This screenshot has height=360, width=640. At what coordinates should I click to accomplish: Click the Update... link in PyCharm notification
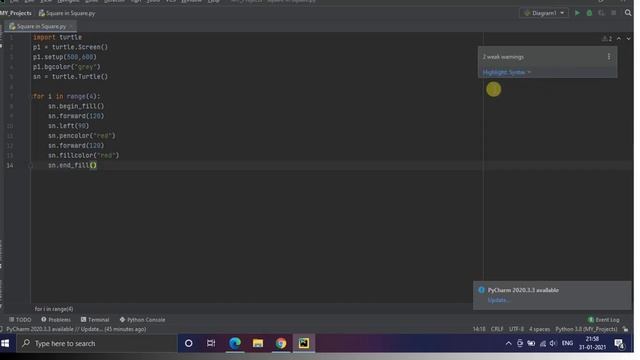498,300
